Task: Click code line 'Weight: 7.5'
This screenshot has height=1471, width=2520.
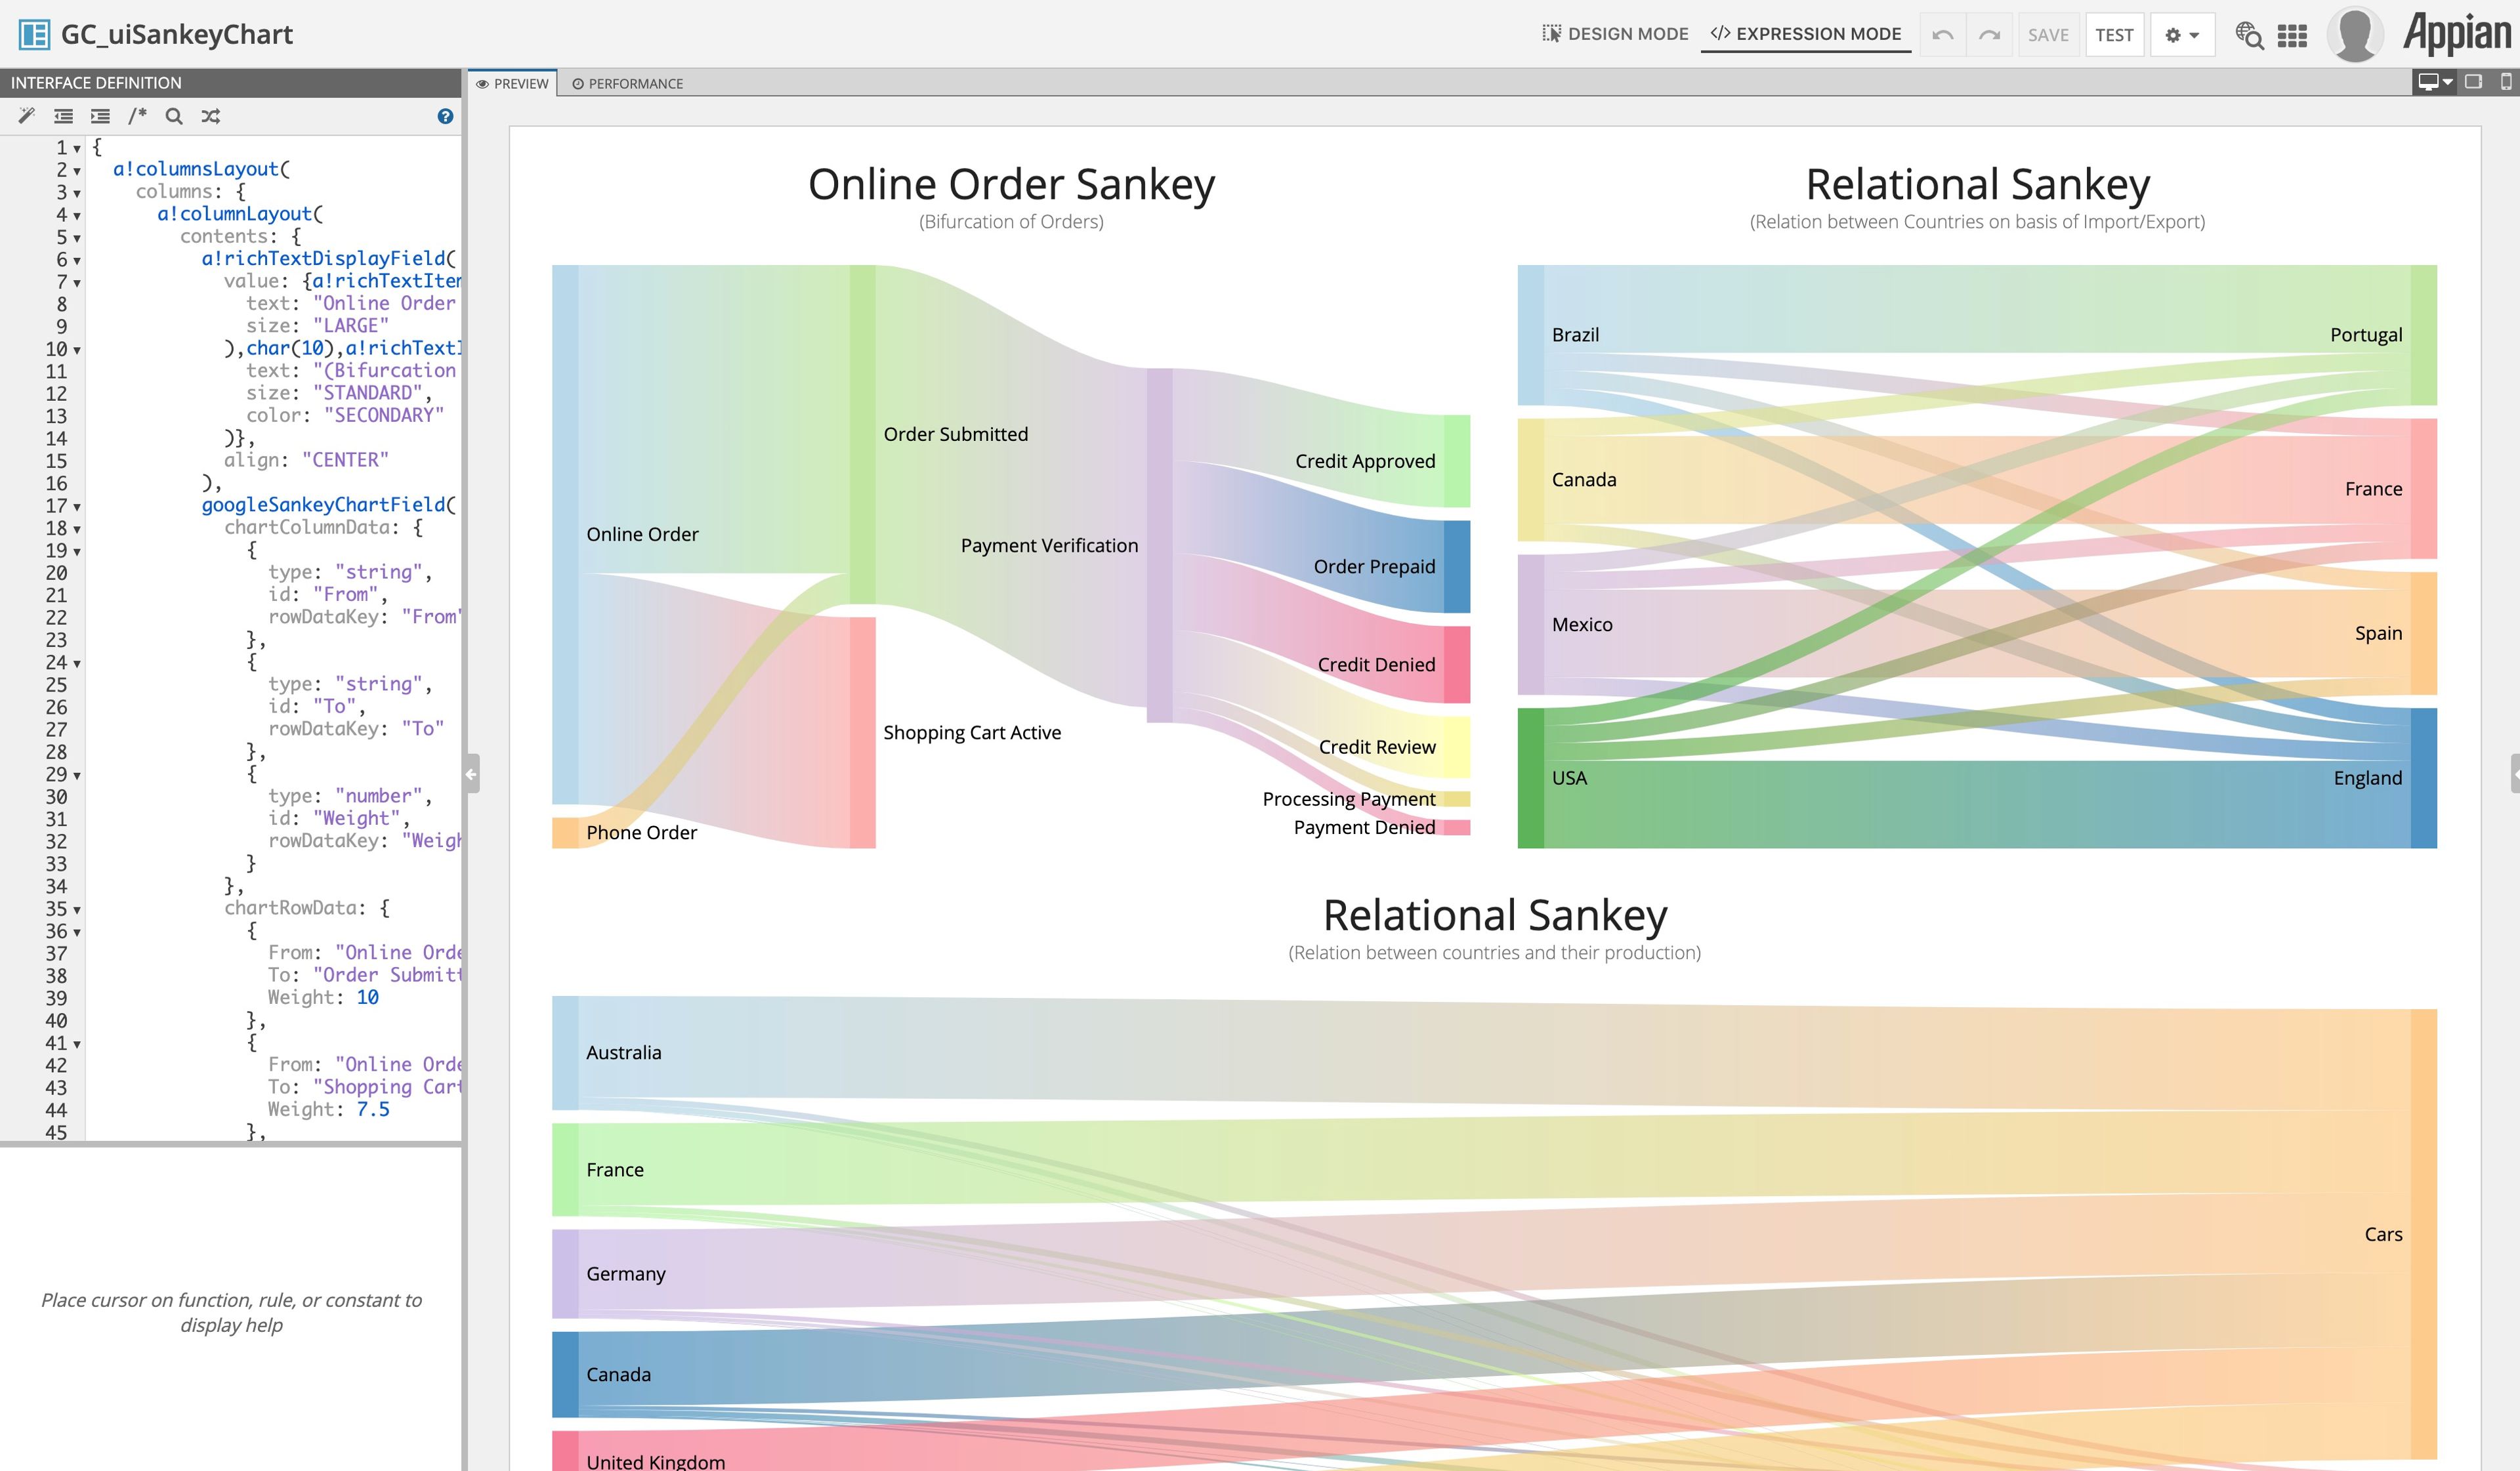Action: coord(328,1109)
